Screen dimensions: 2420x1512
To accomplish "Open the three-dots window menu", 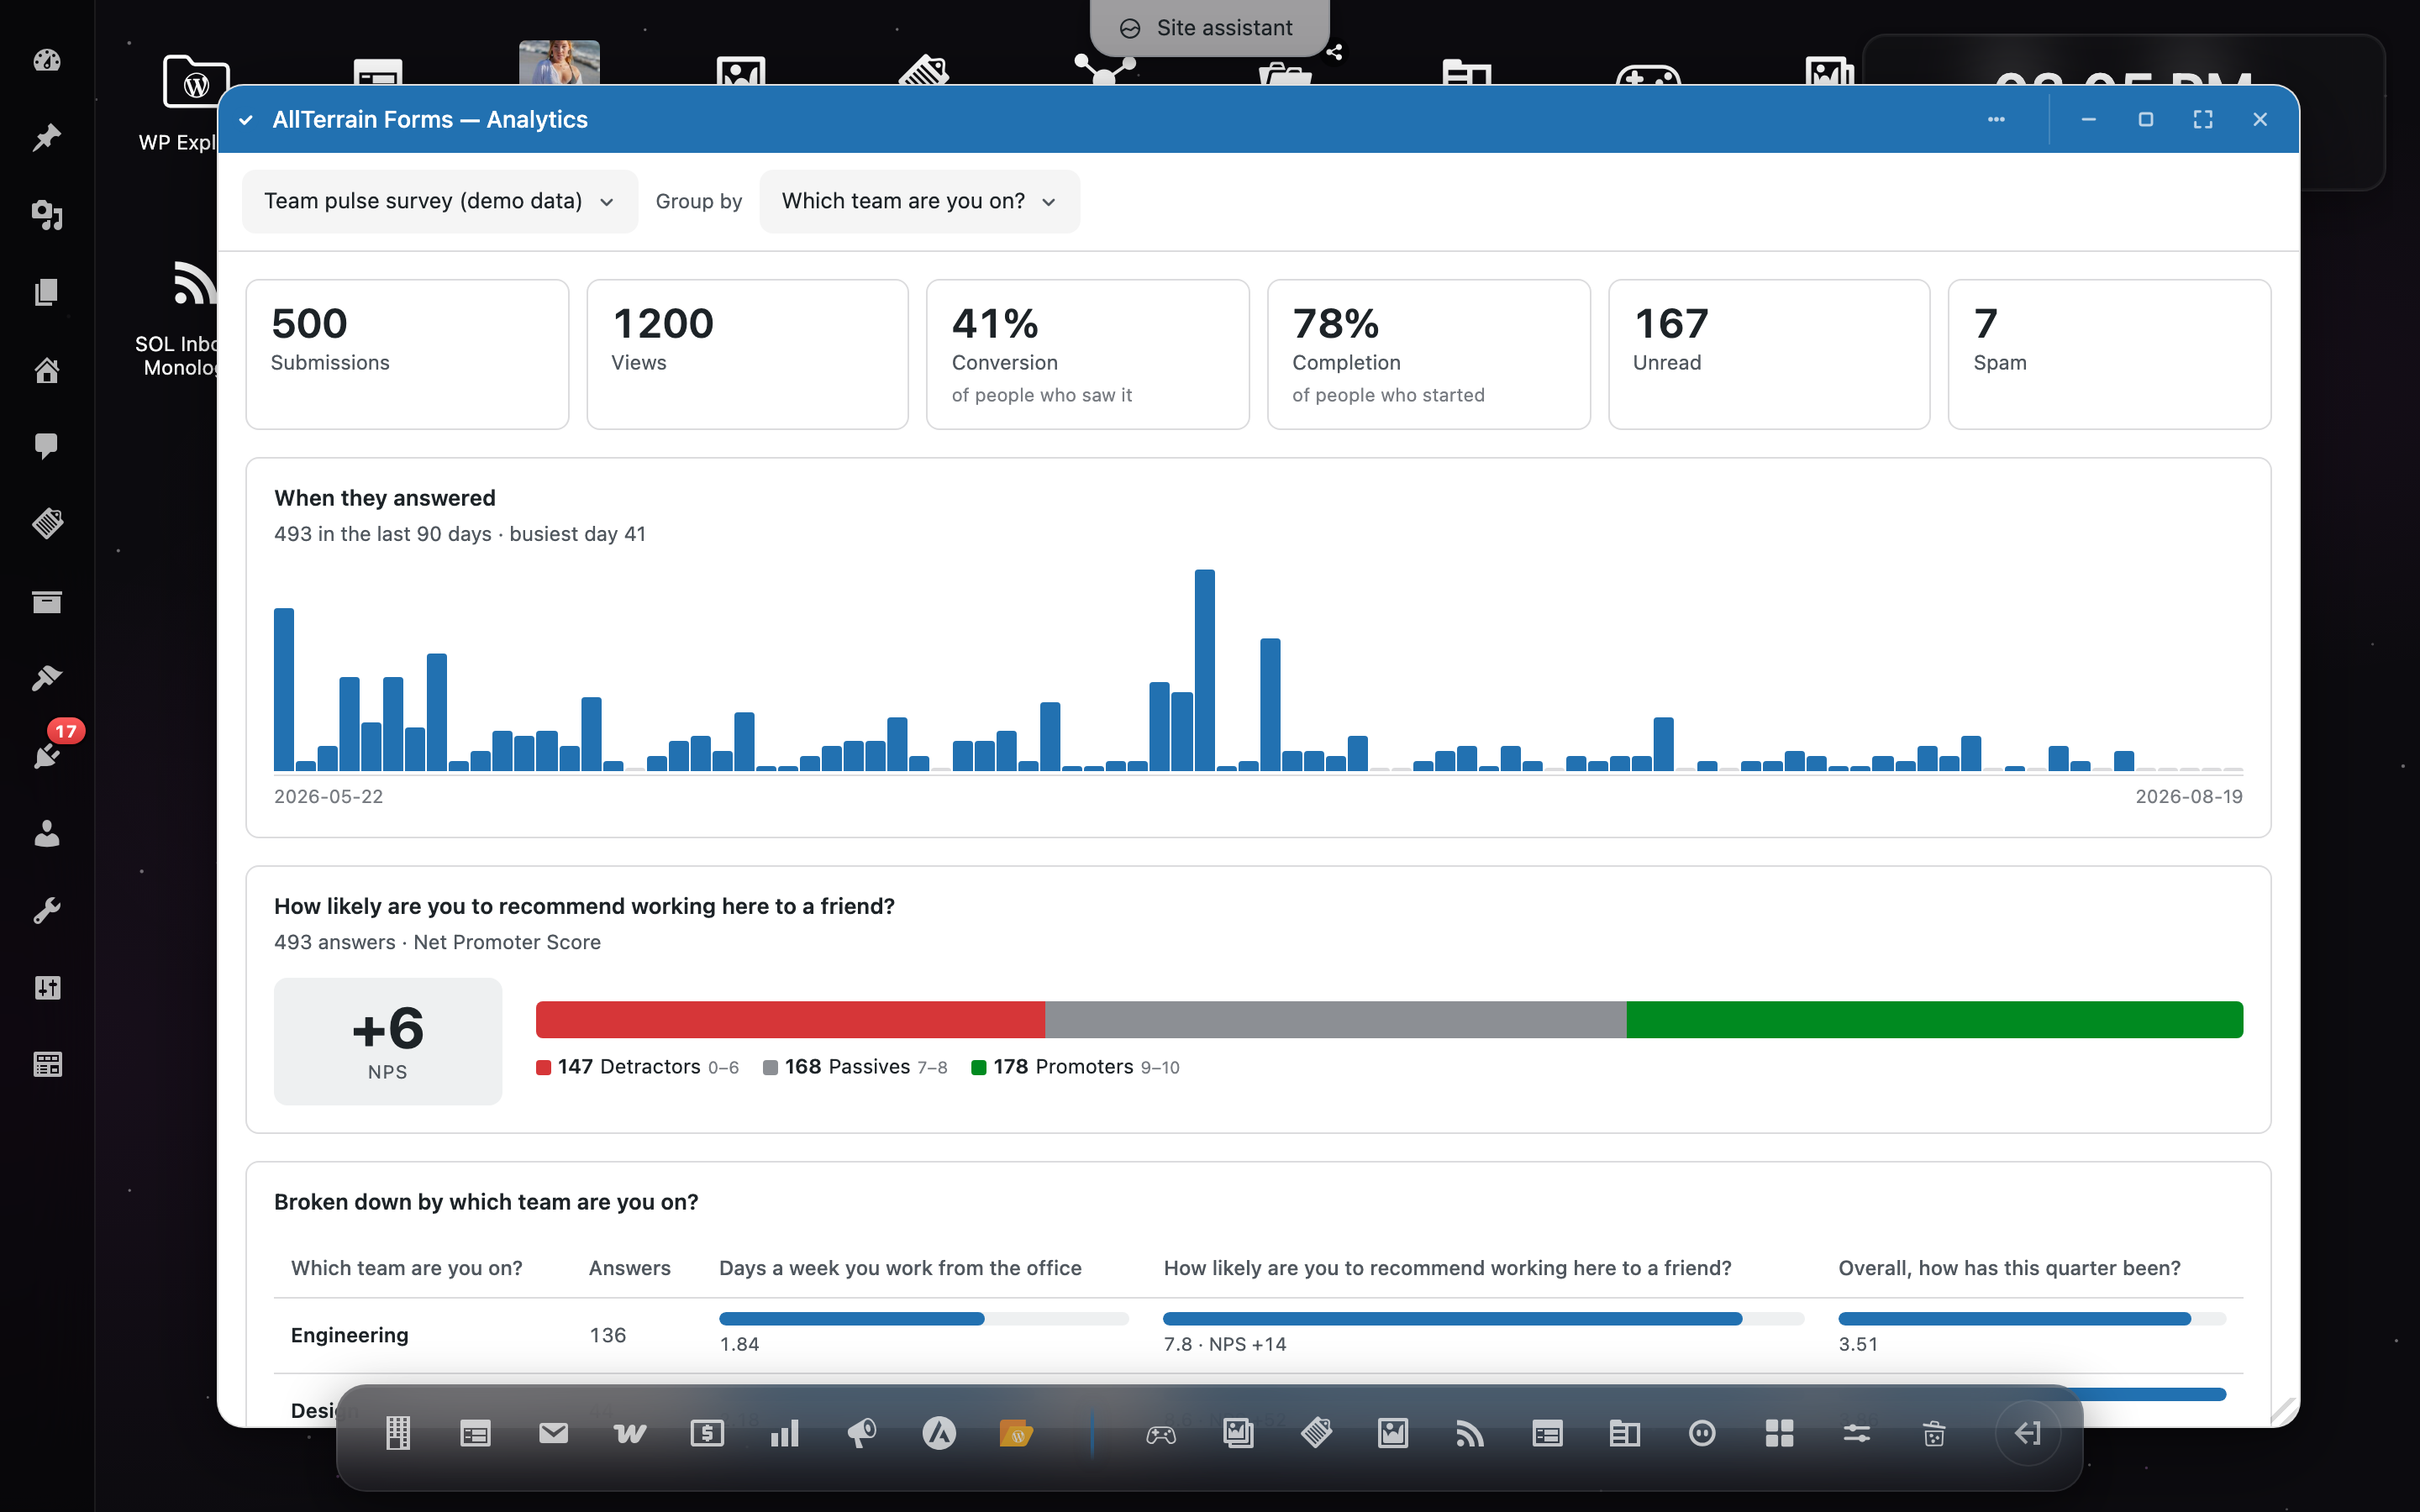I will tap(1996, 119).
